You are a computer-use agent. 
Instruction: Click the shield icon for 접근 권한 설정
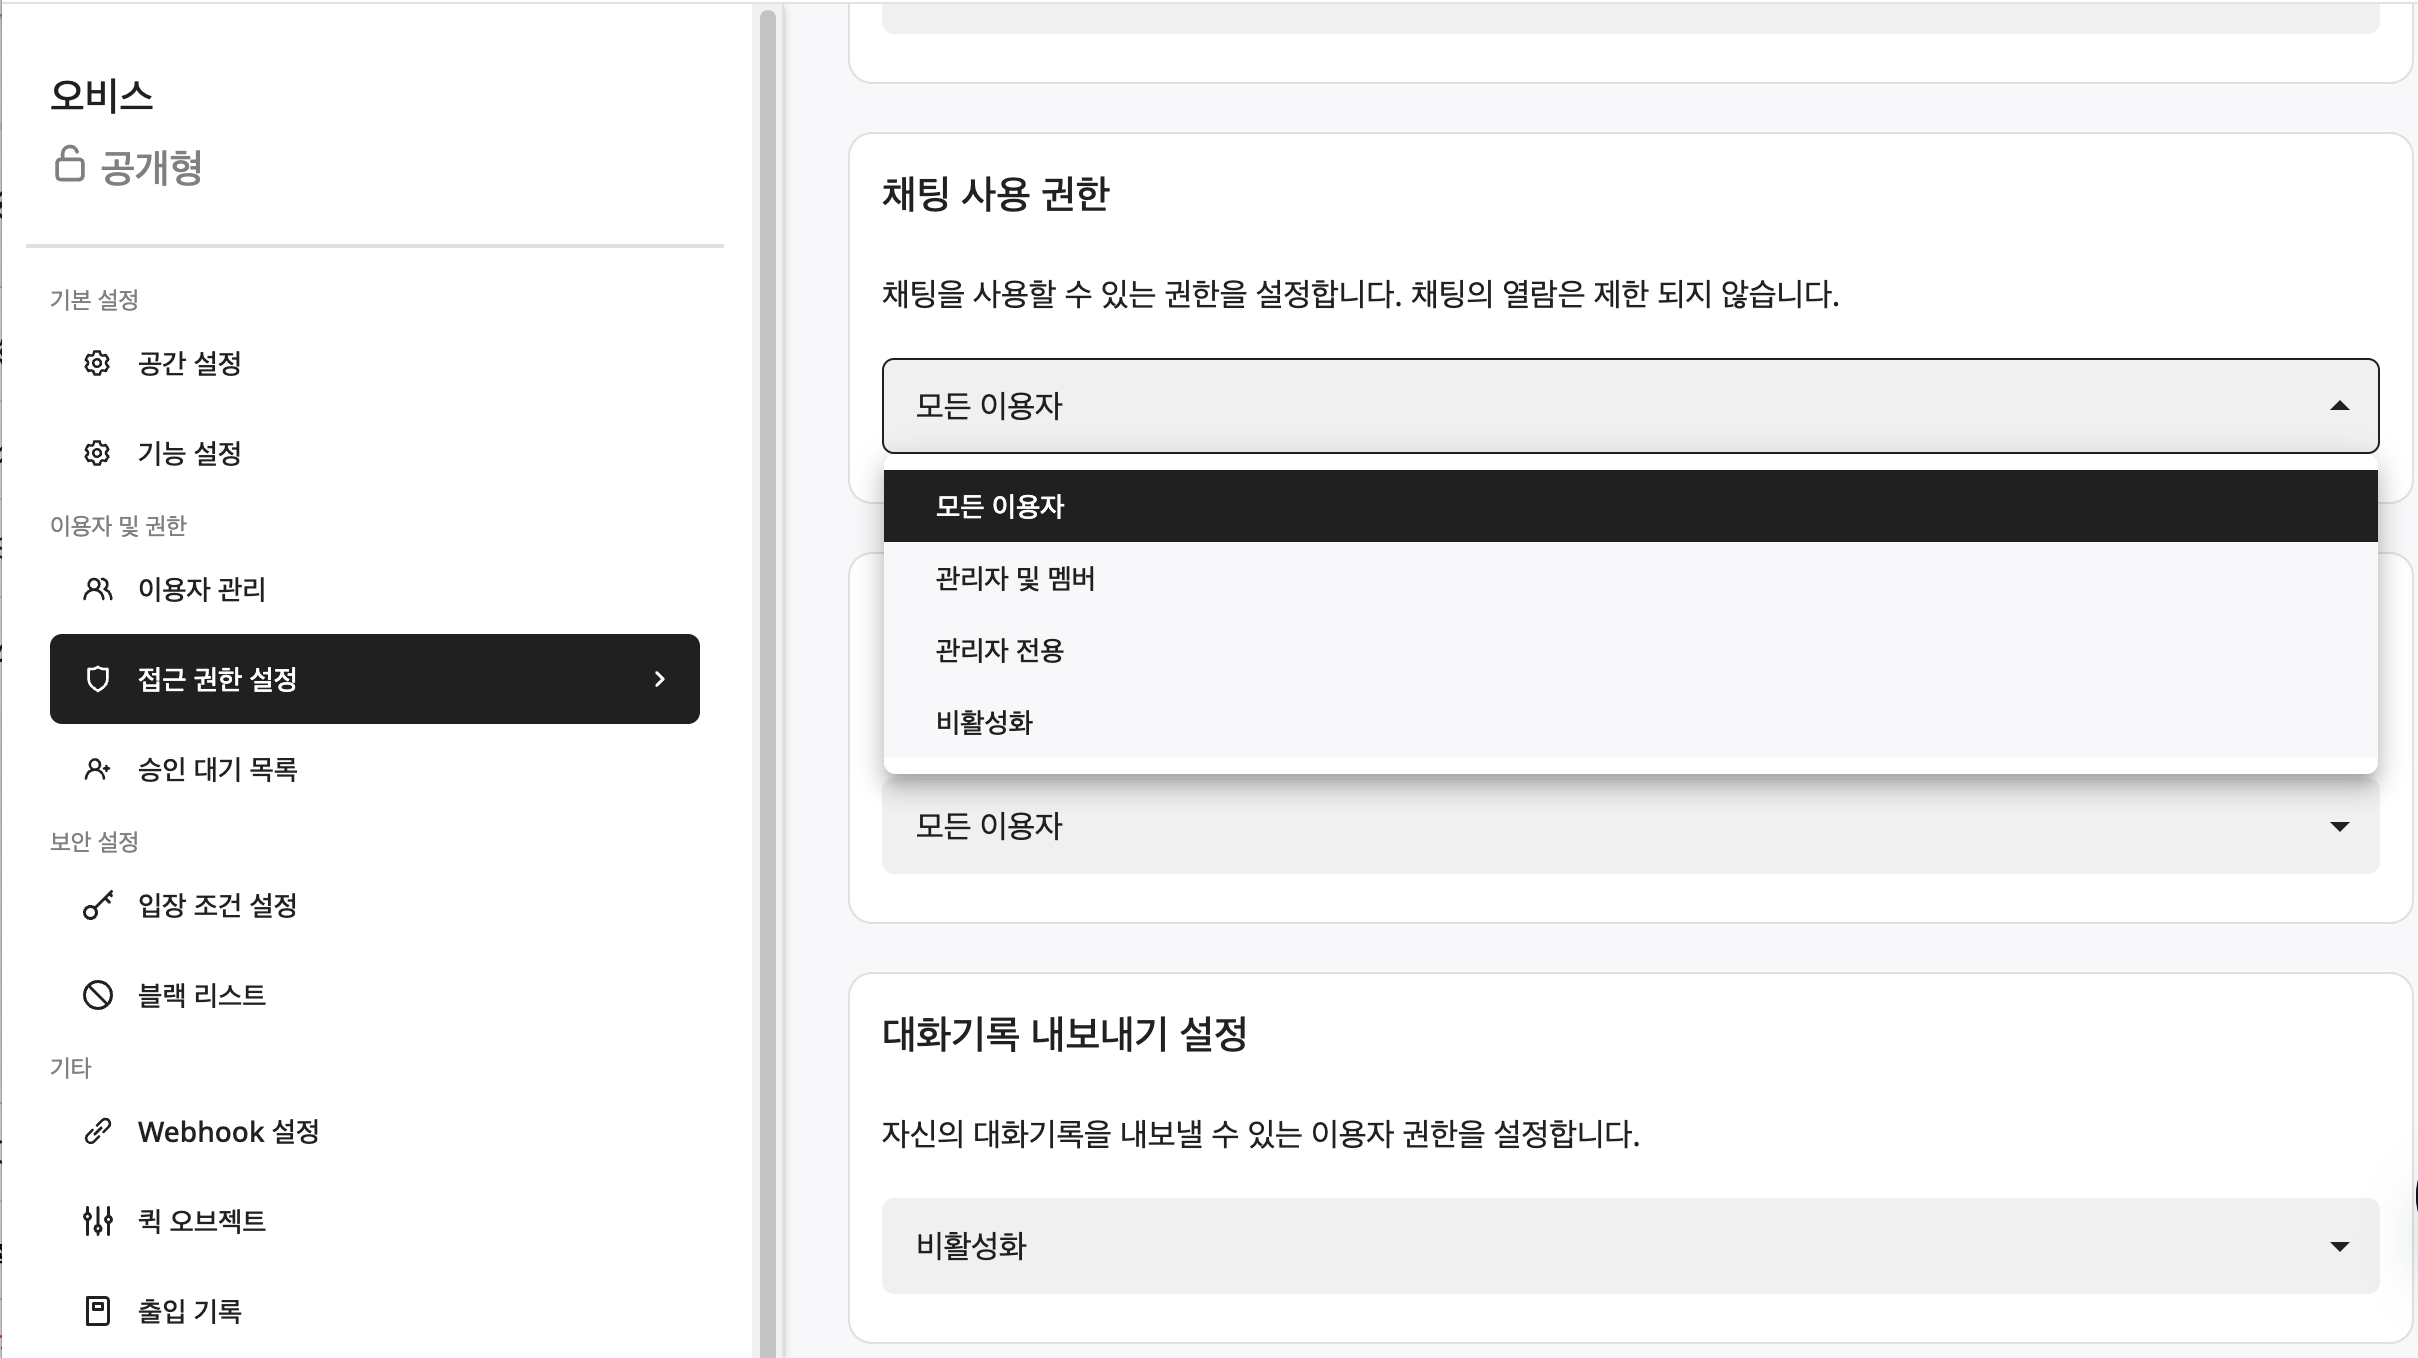click(x=97, y=679)
